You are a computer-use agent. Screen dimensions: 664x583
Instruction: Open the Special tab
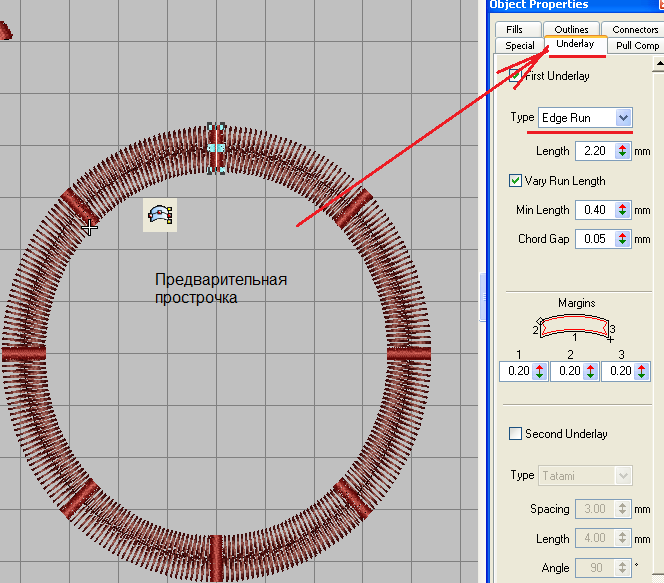click(519, 45)
